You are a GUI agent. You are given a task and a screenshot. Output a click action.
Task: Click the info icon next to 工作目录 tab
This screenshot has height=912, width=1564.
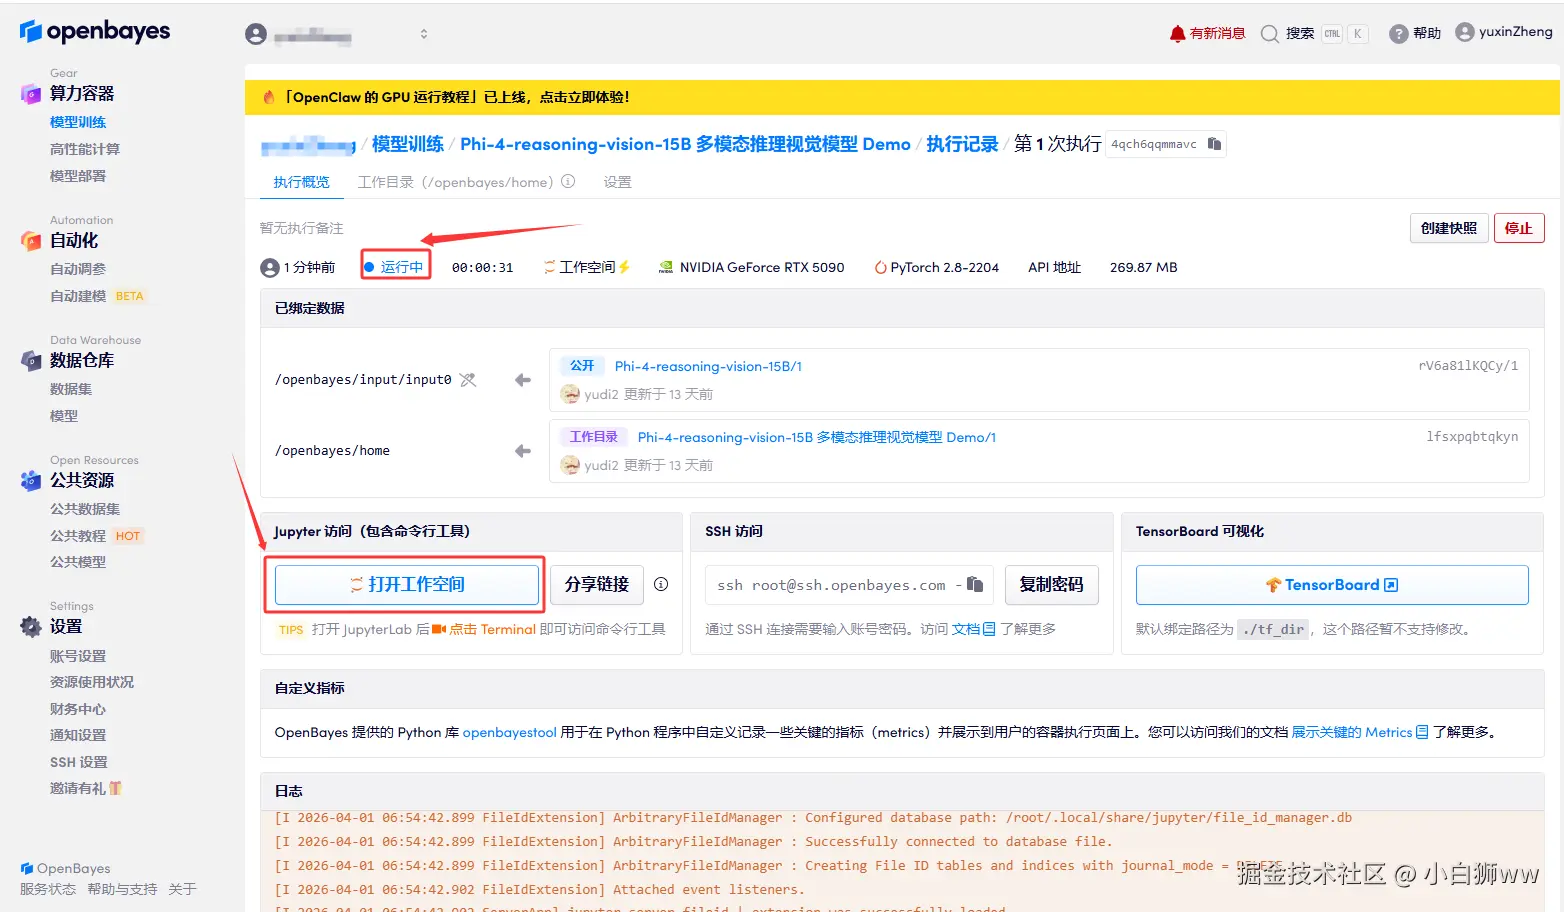click(x=568, y=181)
